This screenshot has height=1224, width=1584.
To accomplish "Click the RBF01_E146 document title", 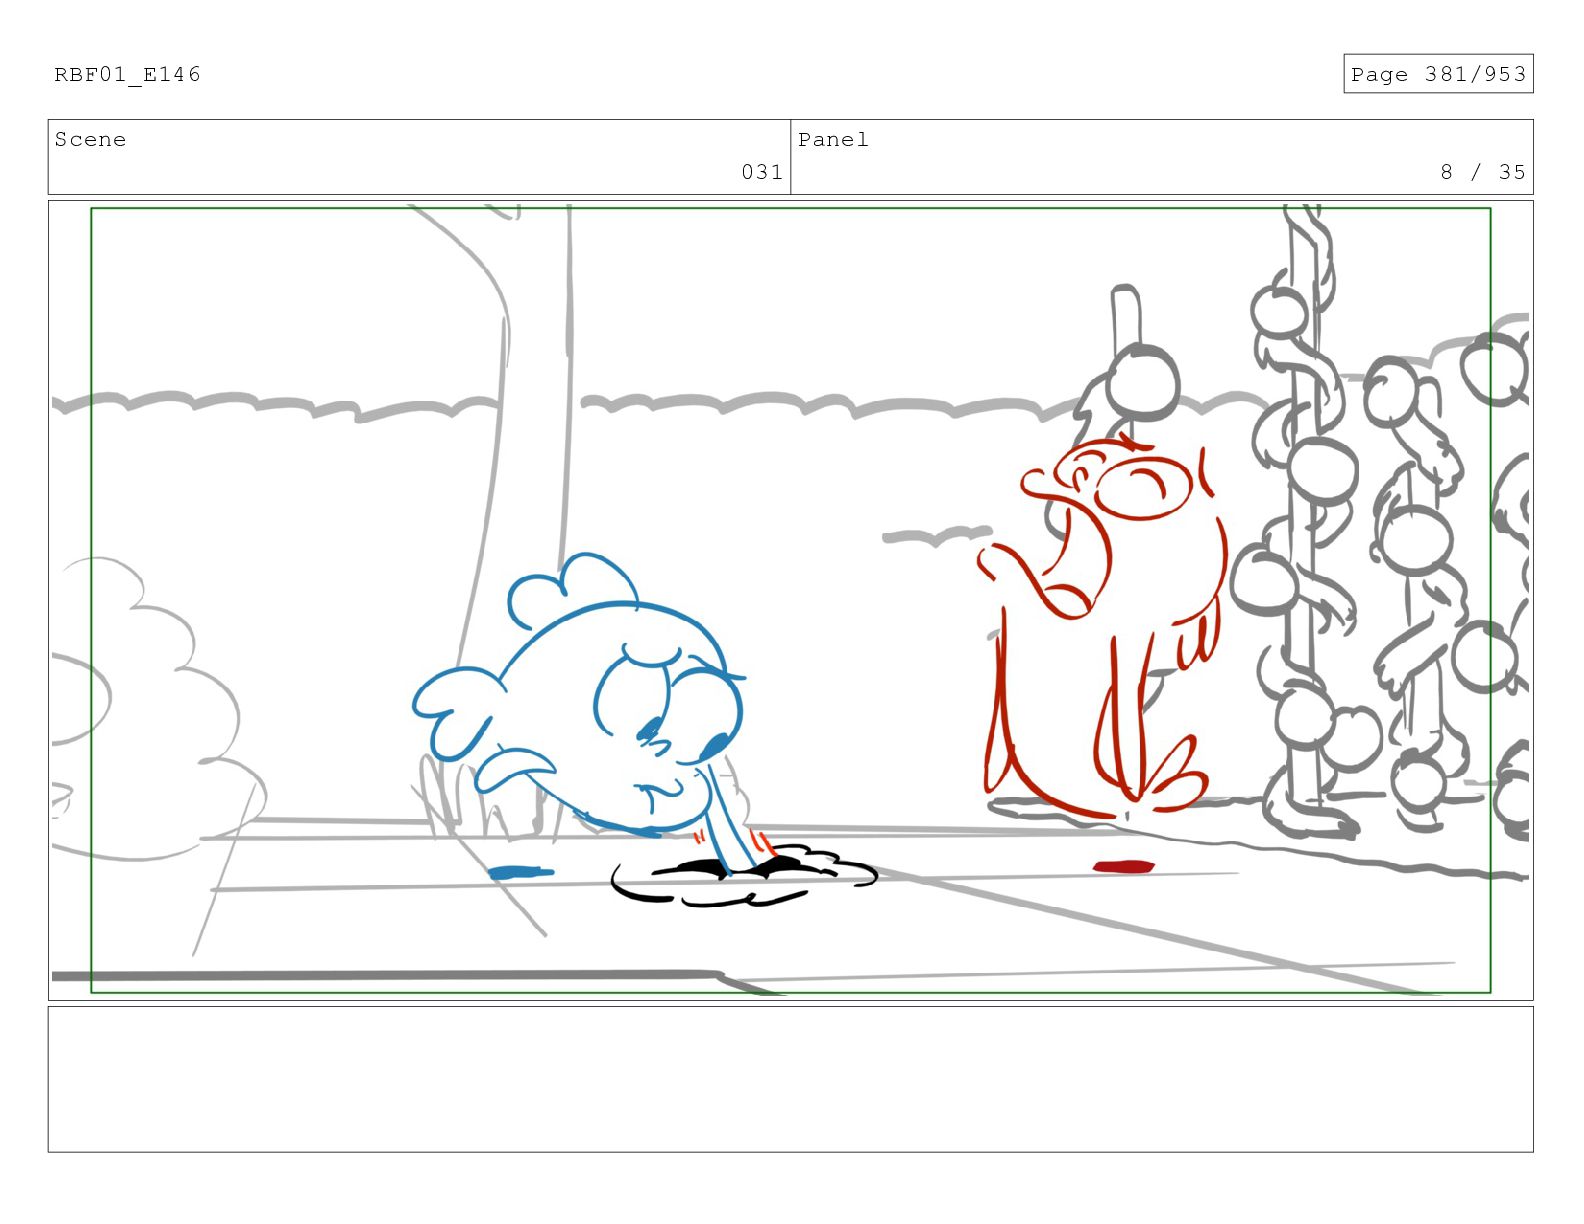I will [x=127, y=74].
